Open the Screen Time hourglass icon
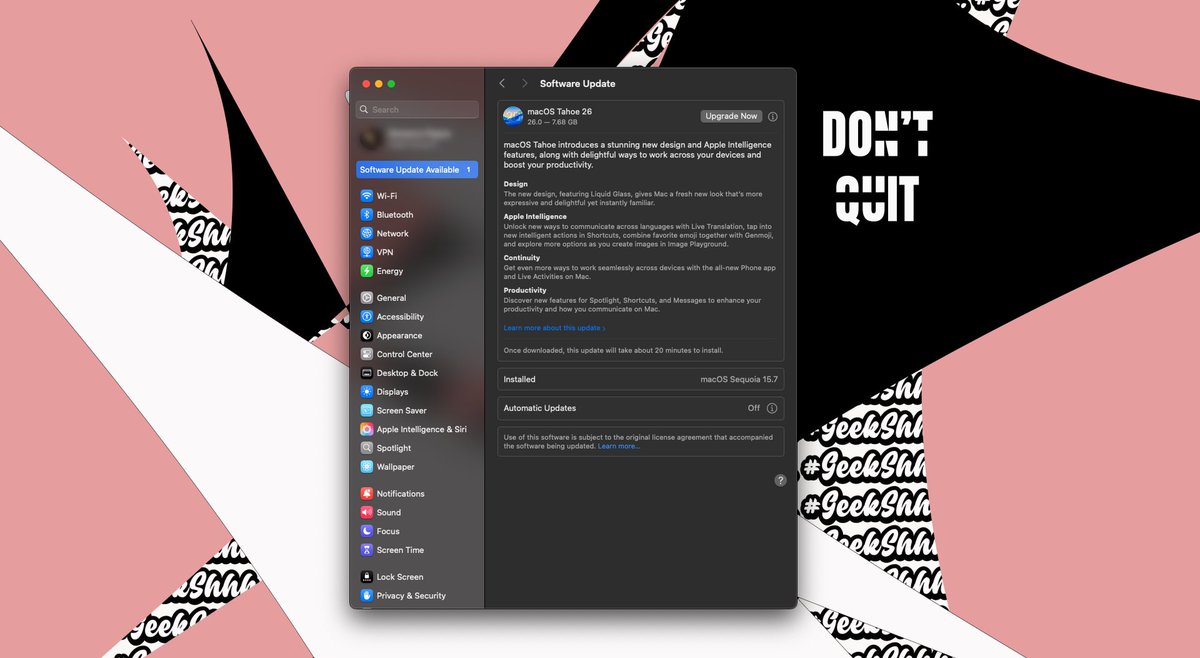This screenshot has height=658, width=1200. pos(367,550)
